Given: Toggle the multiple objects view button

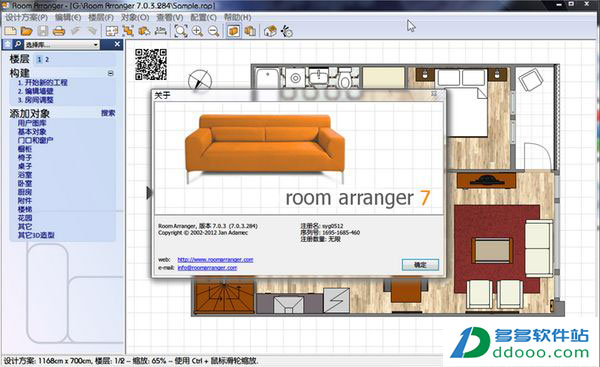Looking at the screenshot, I should point(250,31).
